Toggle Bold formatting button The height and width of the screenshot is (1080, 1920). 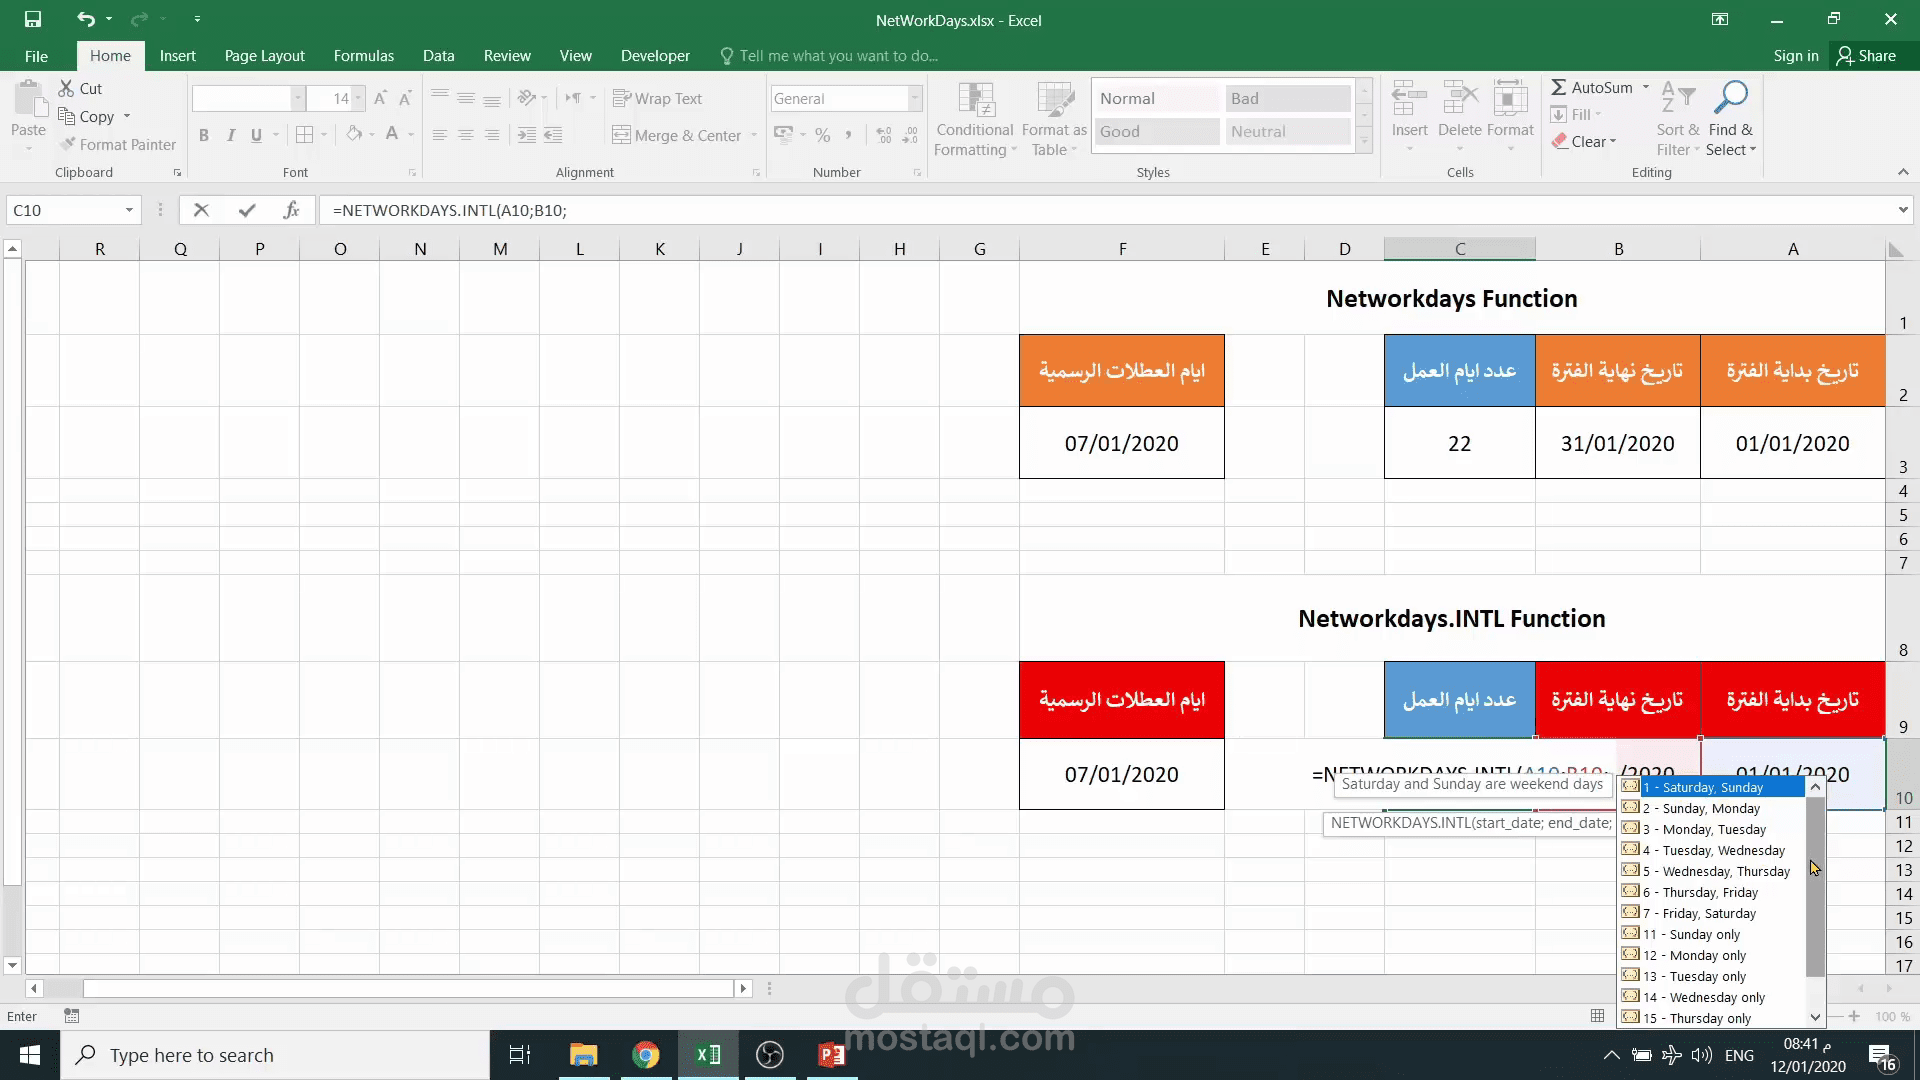[x=204, y=135]
